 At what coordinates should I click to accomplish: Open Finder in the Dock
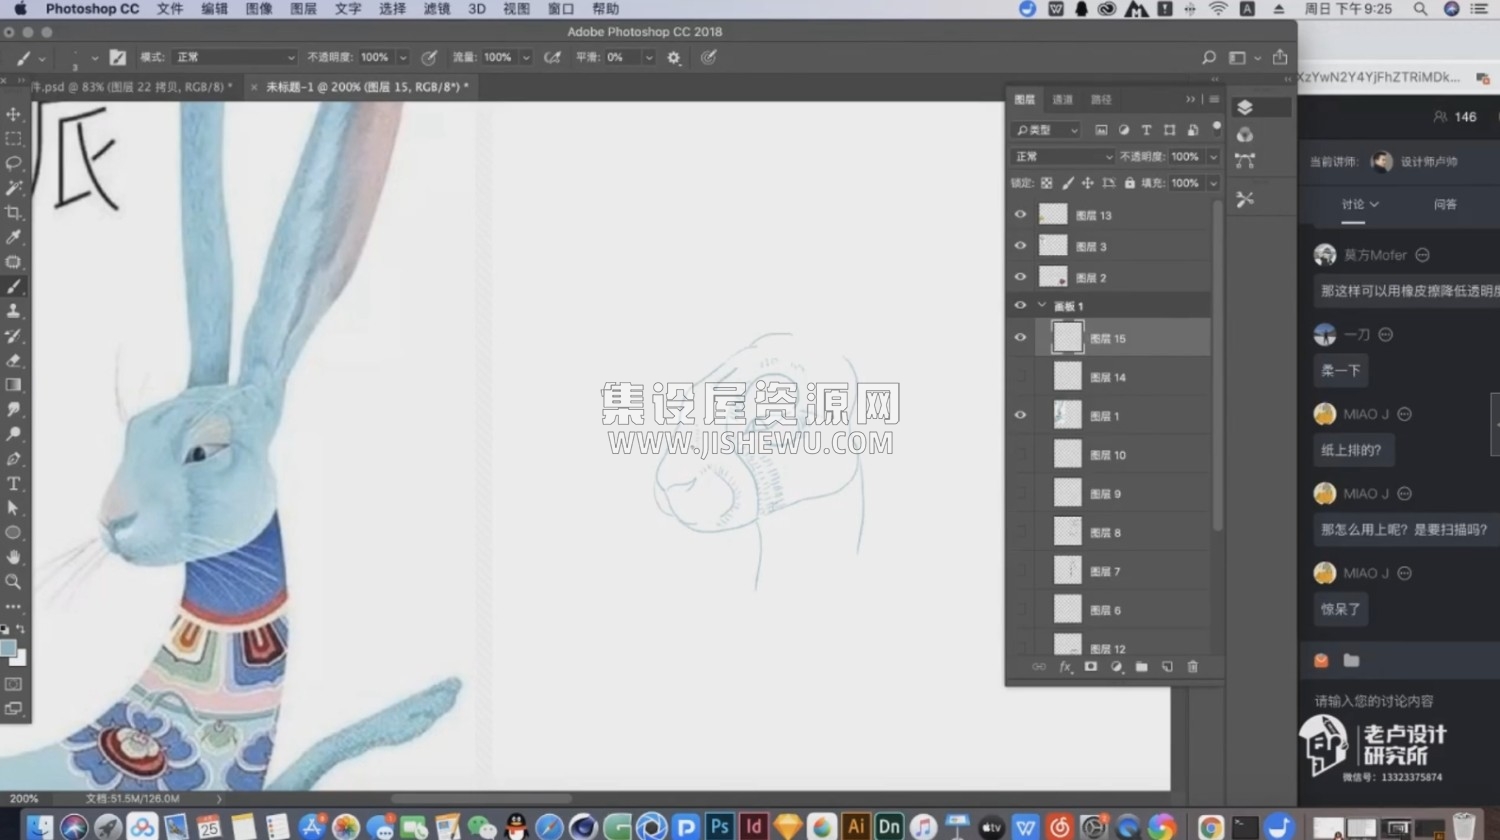[39, 826]
